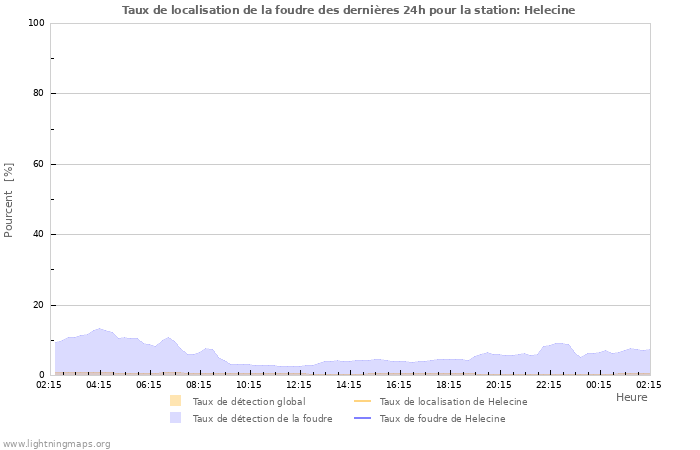Select the 22:15 time tick label
The width and height of the screenshot is (700, 450).
click(549, 384)
